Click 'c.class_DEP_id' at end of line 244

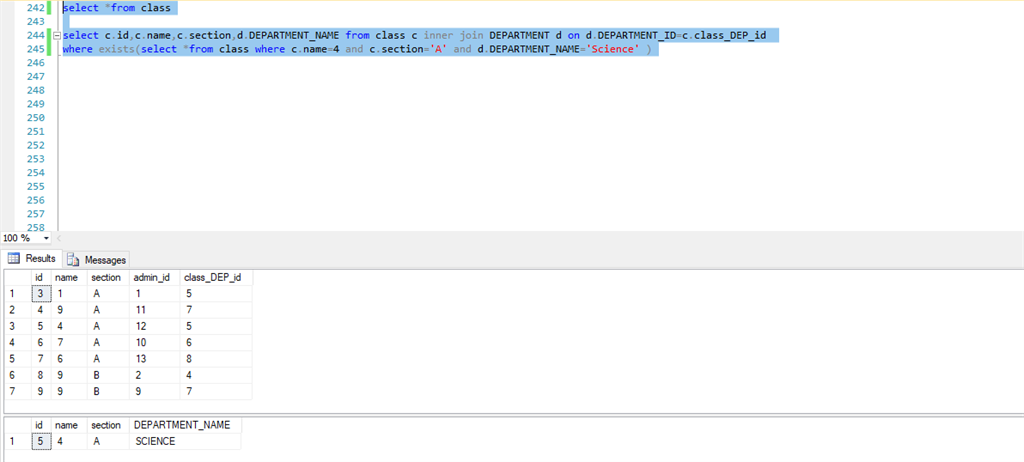724,35
